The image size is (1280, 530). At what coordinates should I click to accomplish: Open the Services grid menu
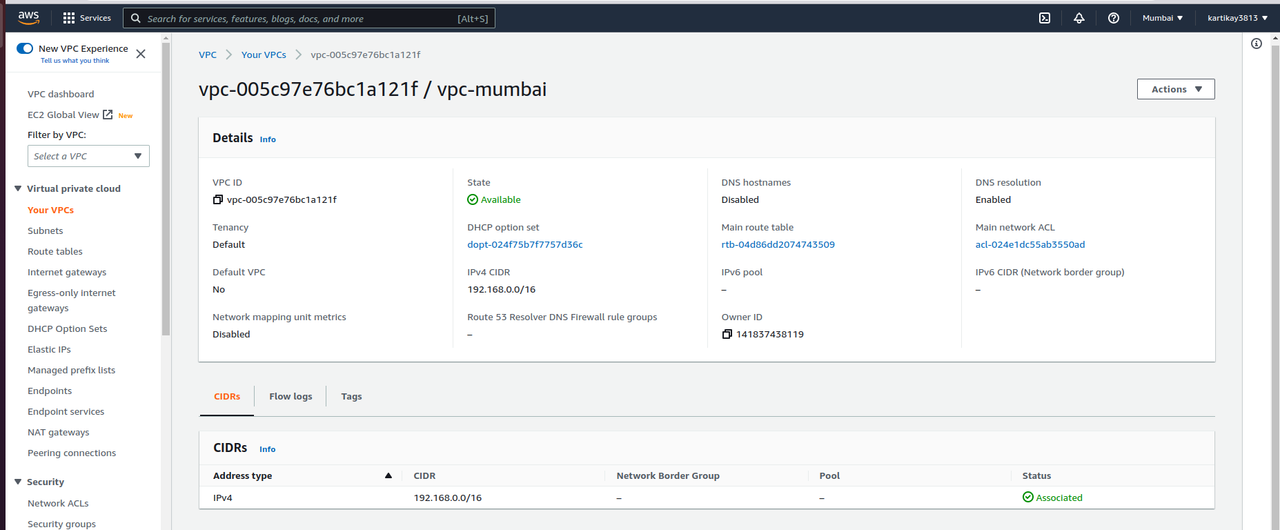click(87, 18)
